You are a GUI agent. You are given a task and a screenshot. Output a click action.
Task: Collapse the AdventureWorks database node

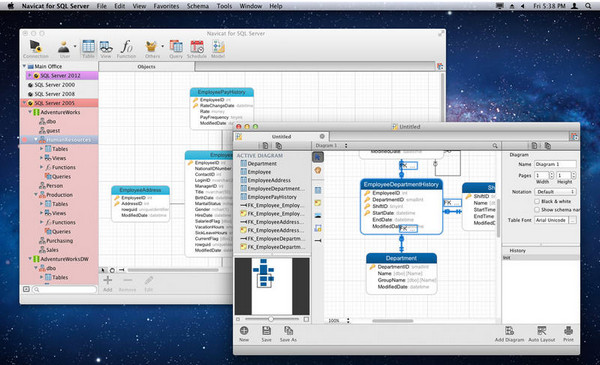tap(30, 112)
